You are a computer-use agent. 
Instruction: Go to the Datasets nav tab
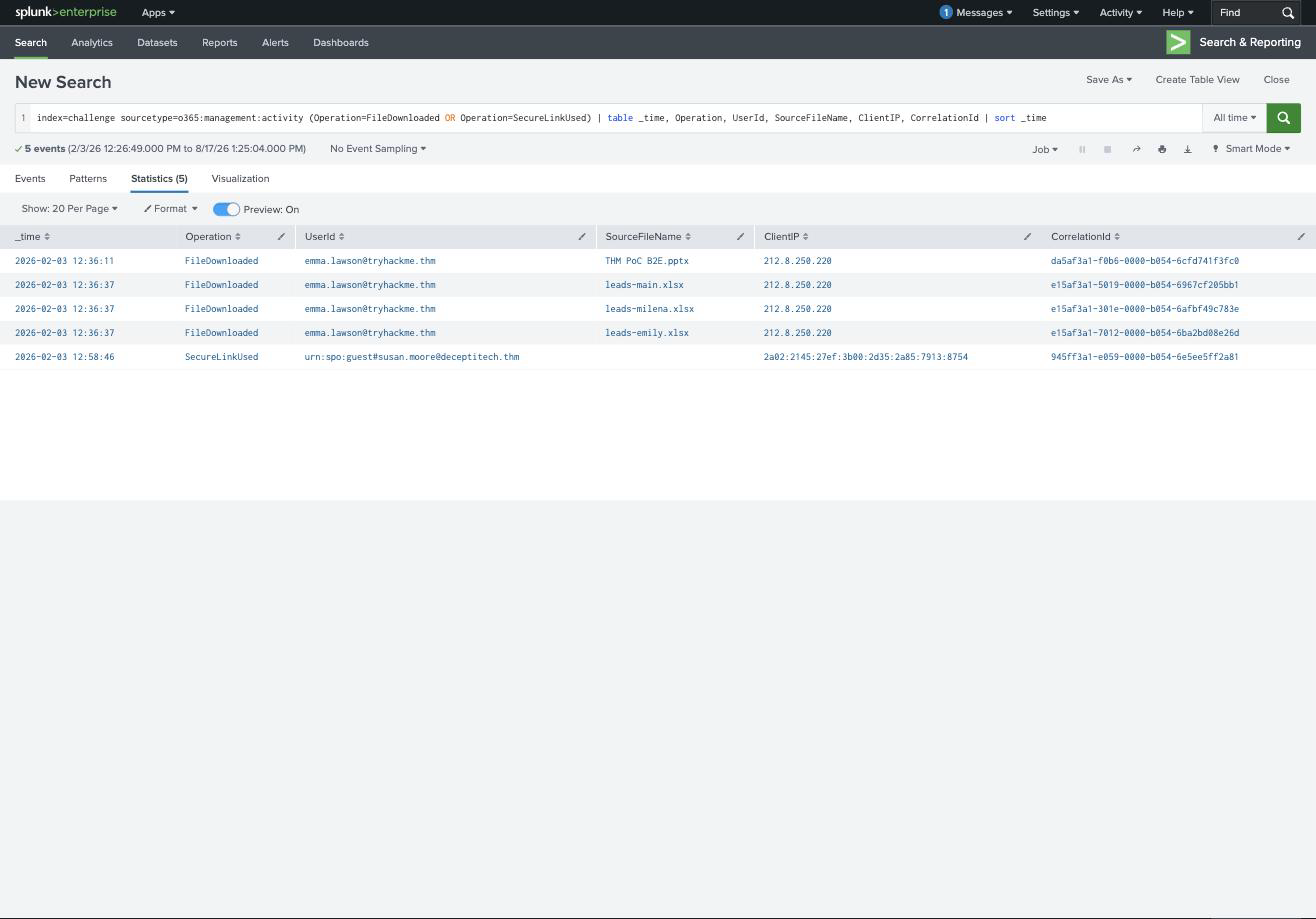click(157, 43)
